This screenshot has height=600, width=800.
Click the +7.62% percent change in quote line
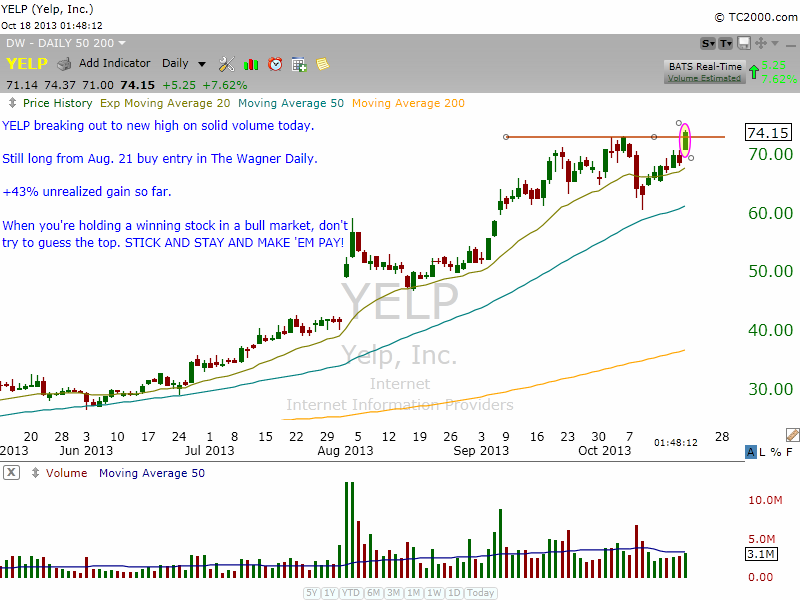click(225, 85)
